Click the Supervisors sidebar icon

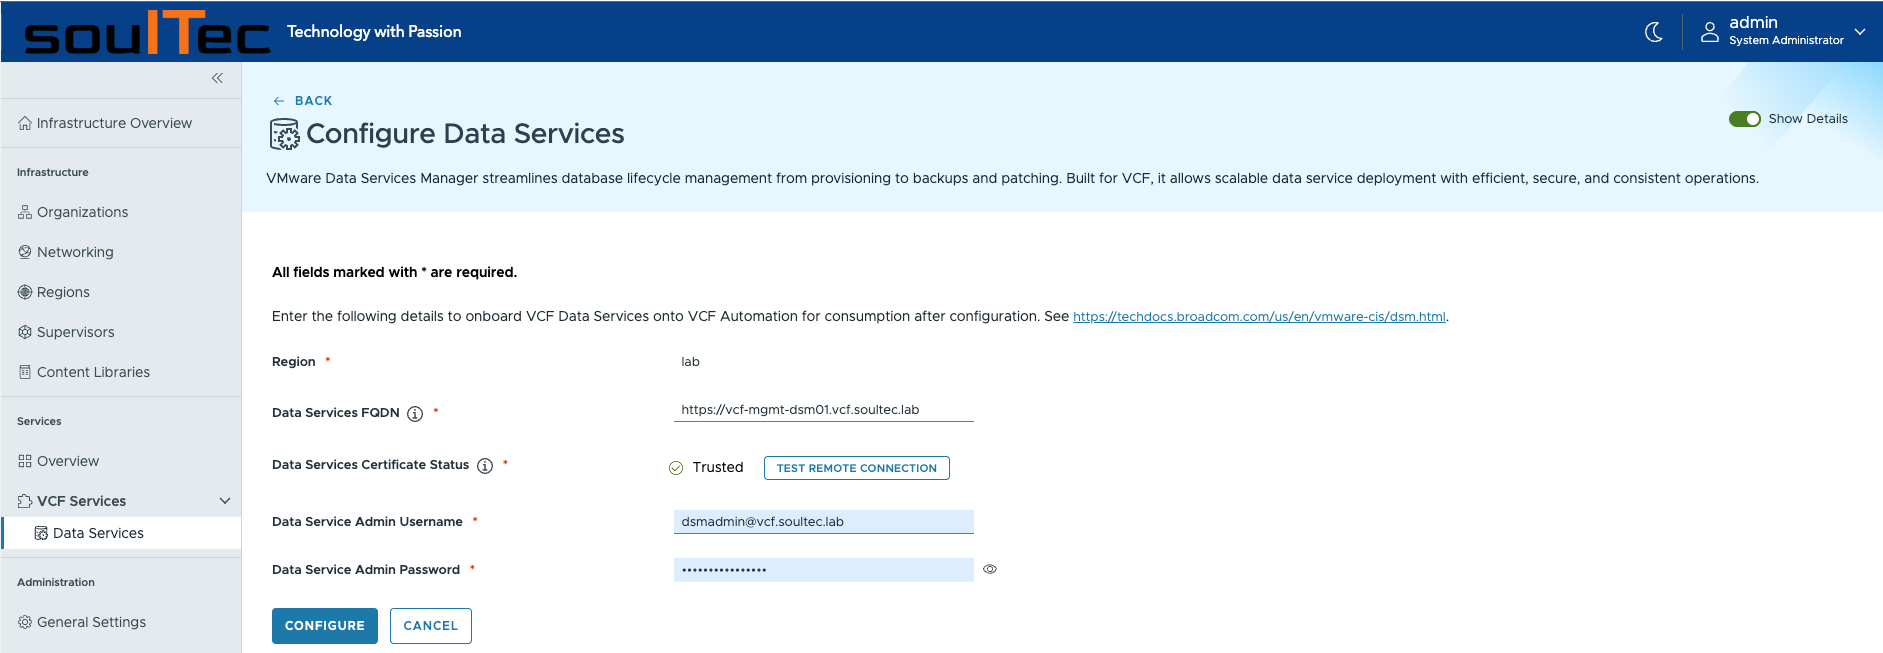(25, 332)
